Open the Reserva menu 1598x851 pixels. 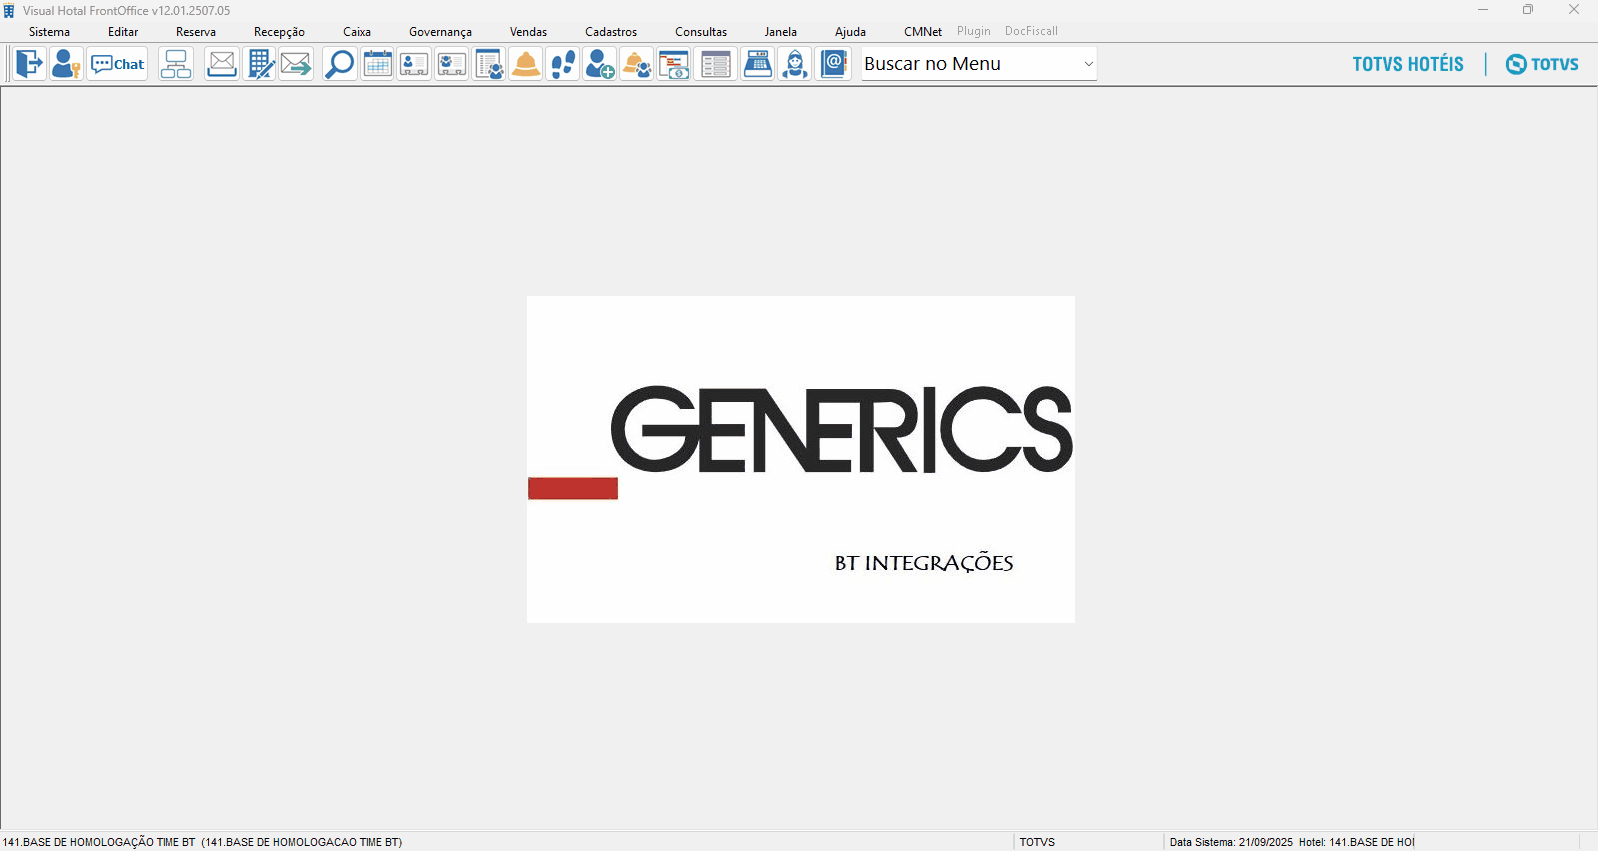[196, 32]
